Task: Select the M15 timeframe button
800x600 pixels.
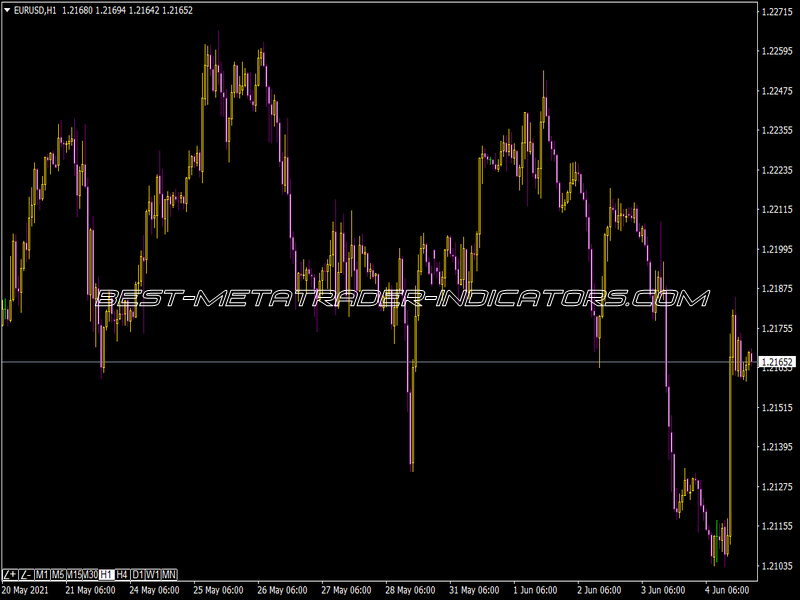Action: (74, 574)
